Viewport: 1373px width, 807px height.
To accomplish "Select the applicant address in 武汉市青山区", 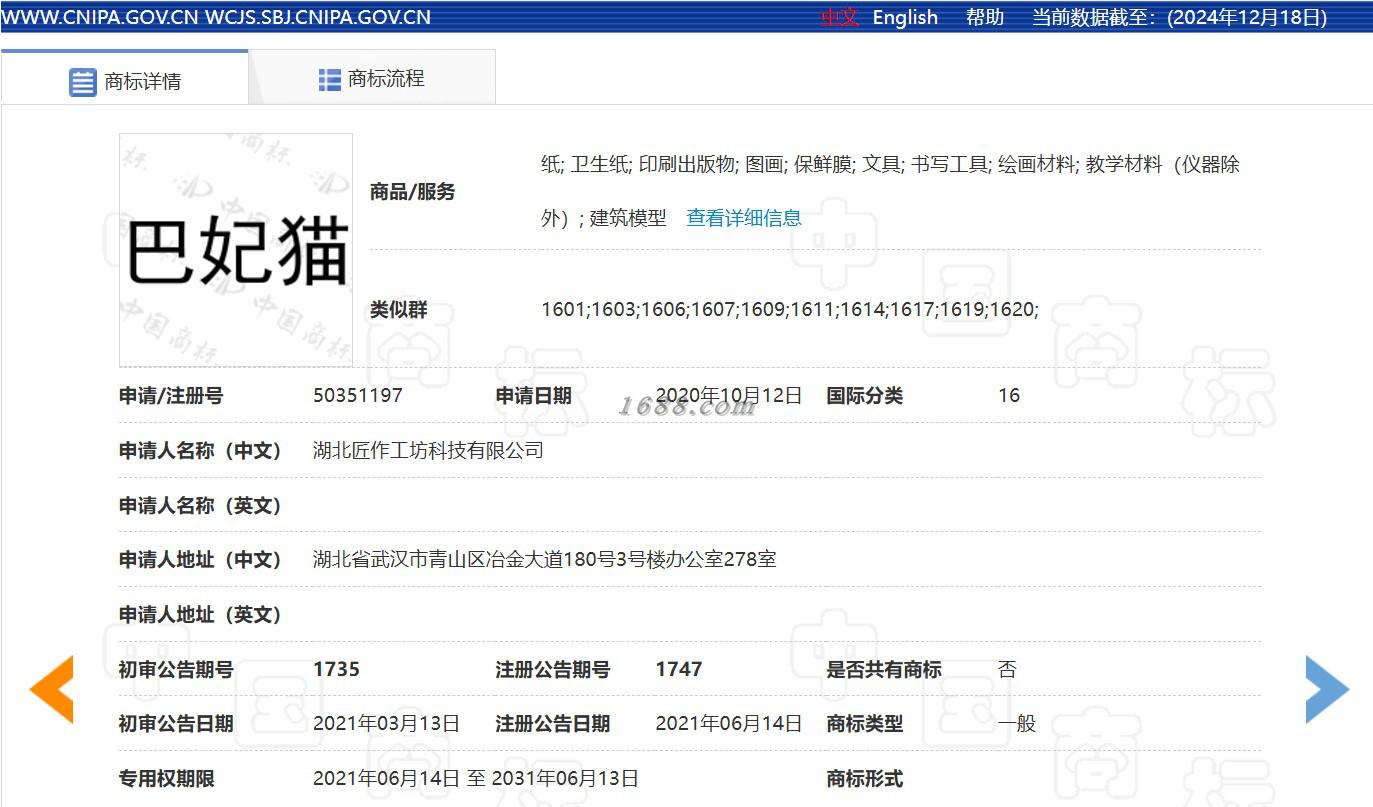I will [545, 559].
